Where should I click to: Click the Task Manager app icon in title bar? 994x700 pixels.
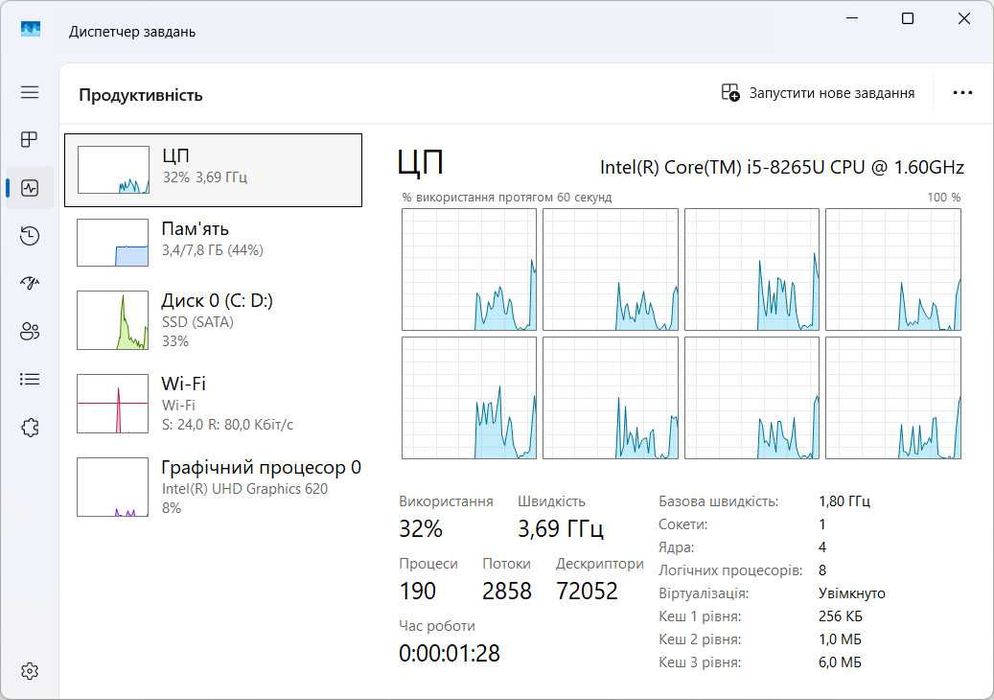[x=30, y=29]
